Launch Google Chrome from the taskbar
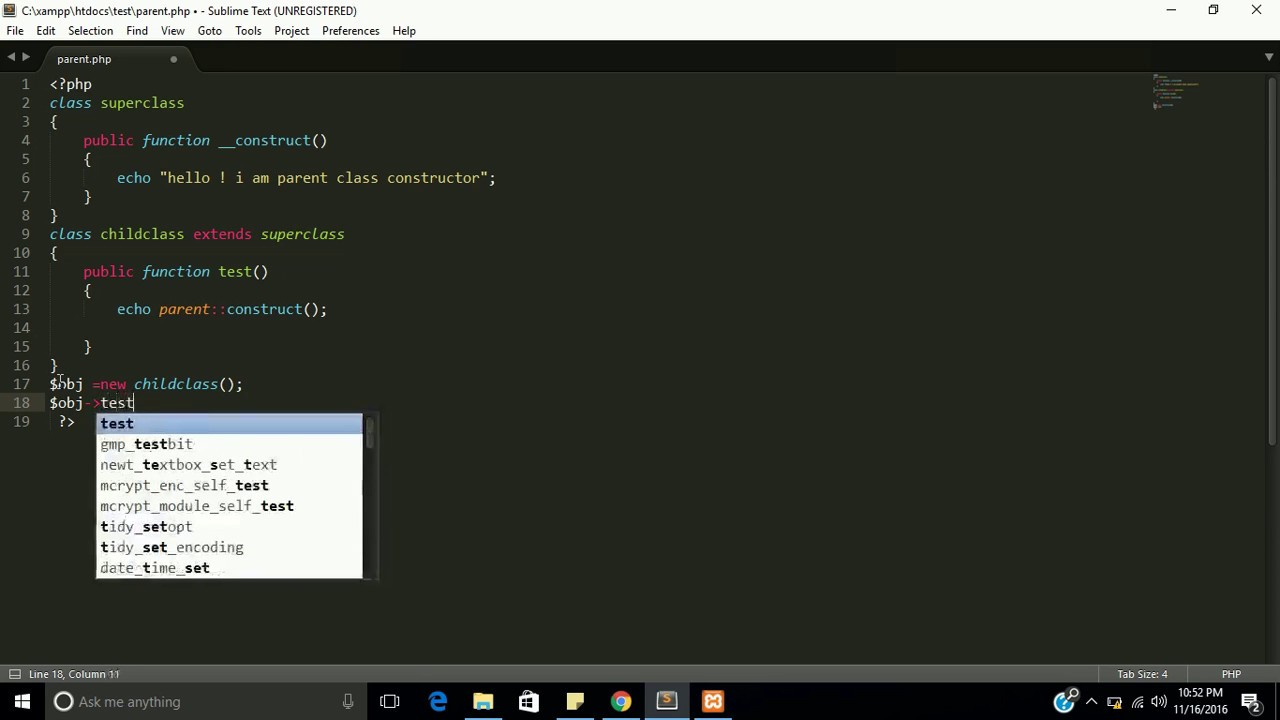 point(621,702)
